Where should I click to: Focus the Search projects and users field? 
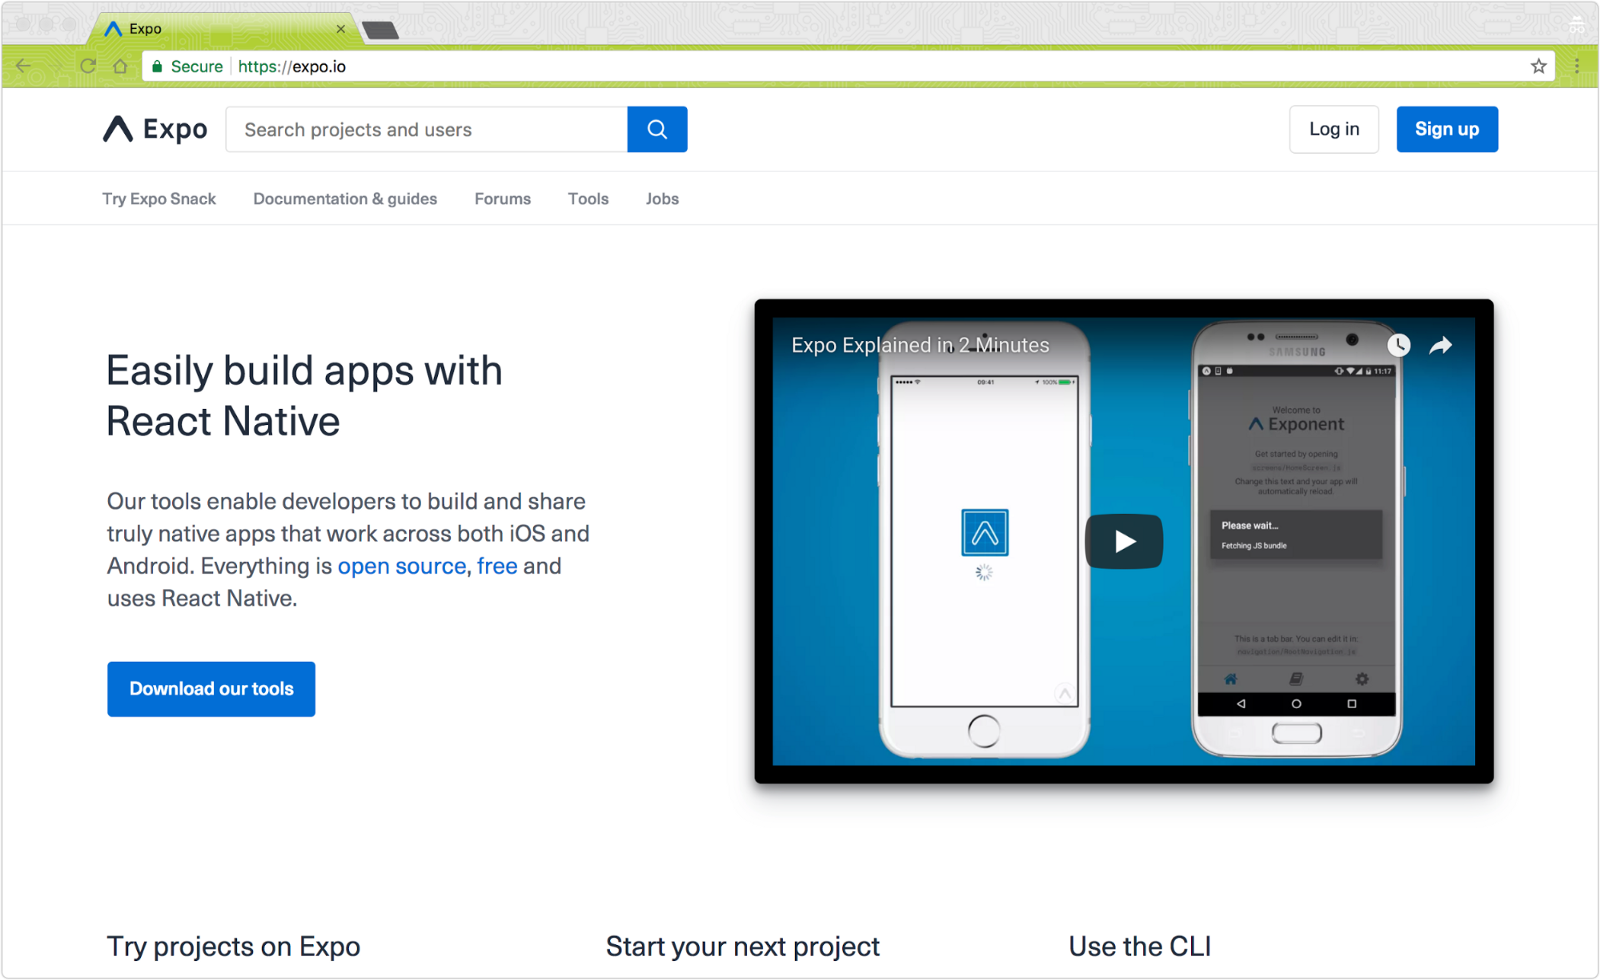(427, 129)
